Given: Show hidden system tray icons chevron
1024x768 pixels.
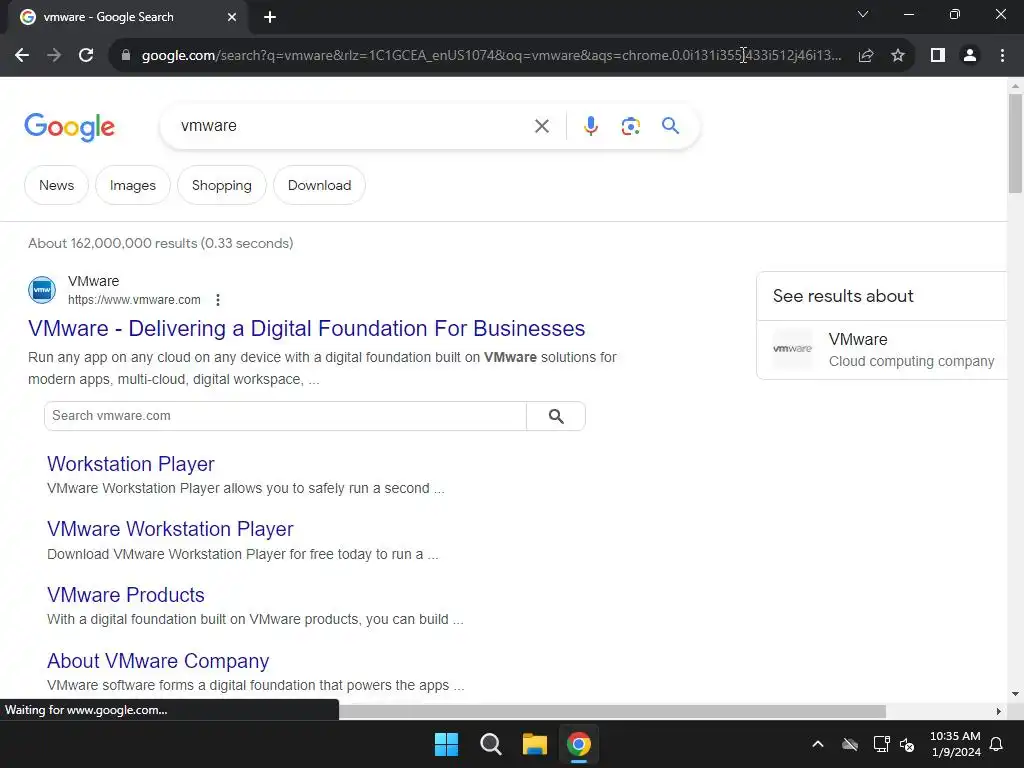Looking at the screenshot, I should pyautogui.click(x=818, y=744).
